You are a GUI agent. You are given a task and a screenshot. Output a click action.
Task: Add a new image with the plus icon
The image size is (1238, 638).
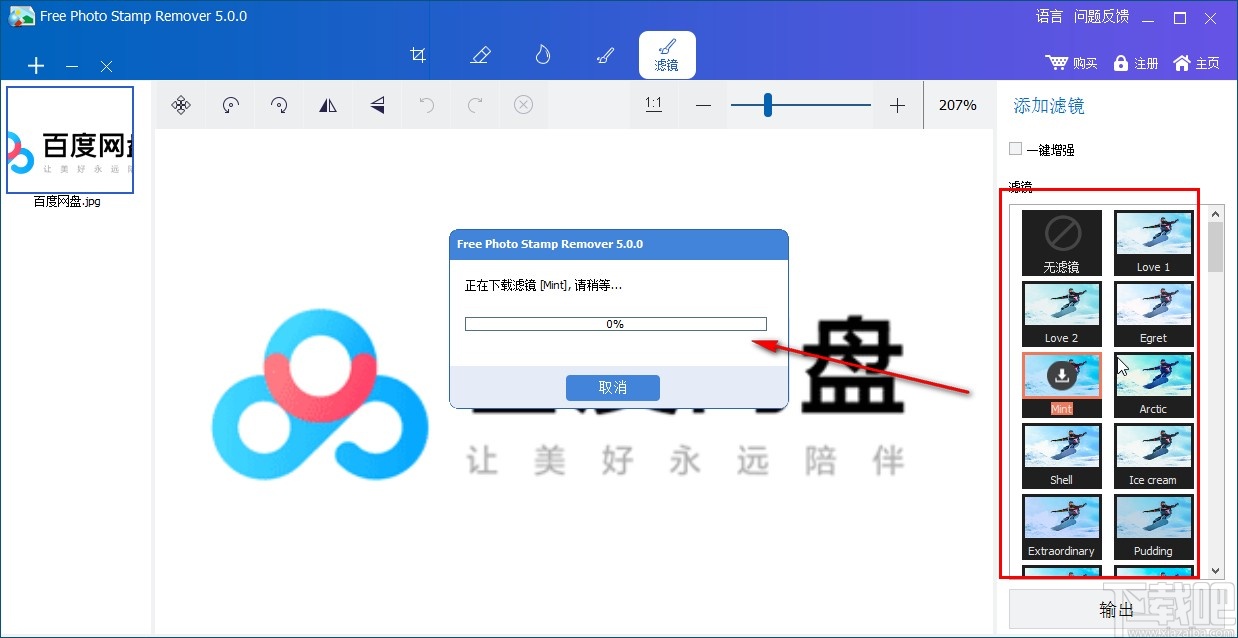pos(36,66)
